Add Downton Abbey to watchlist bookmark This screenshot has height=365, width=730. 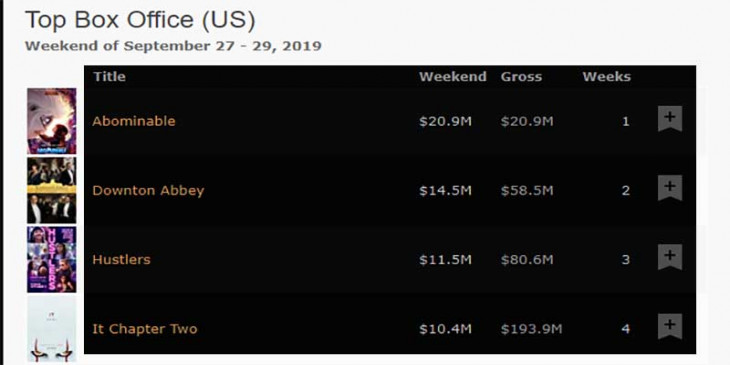coord(669,188)
